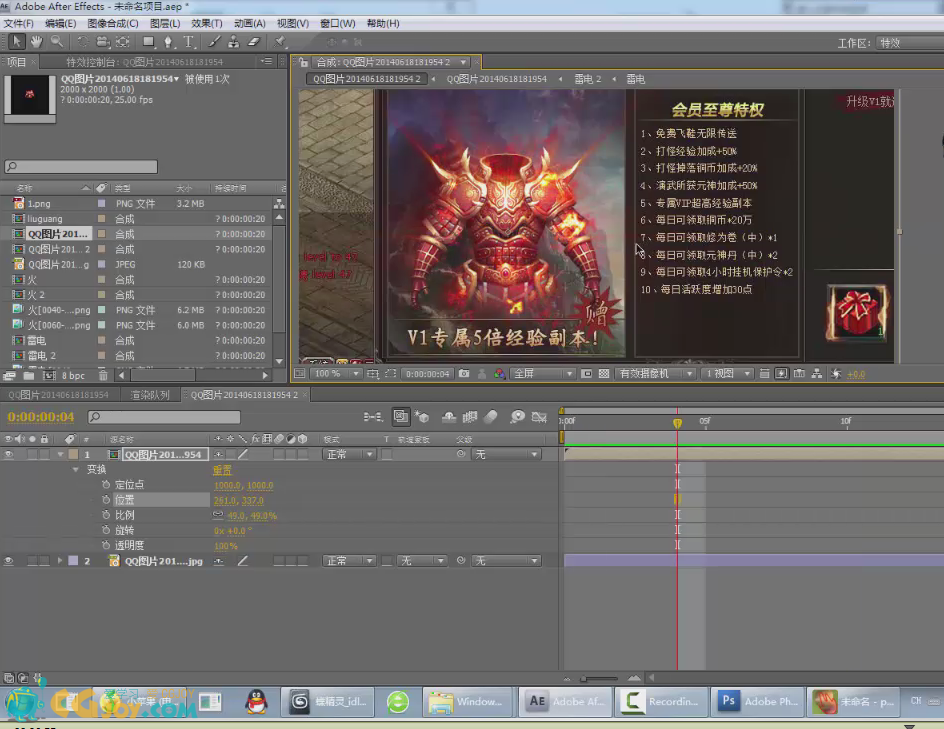
Task: Expand layer 2 properties with its twirl arrow
Action: point(60,561)
